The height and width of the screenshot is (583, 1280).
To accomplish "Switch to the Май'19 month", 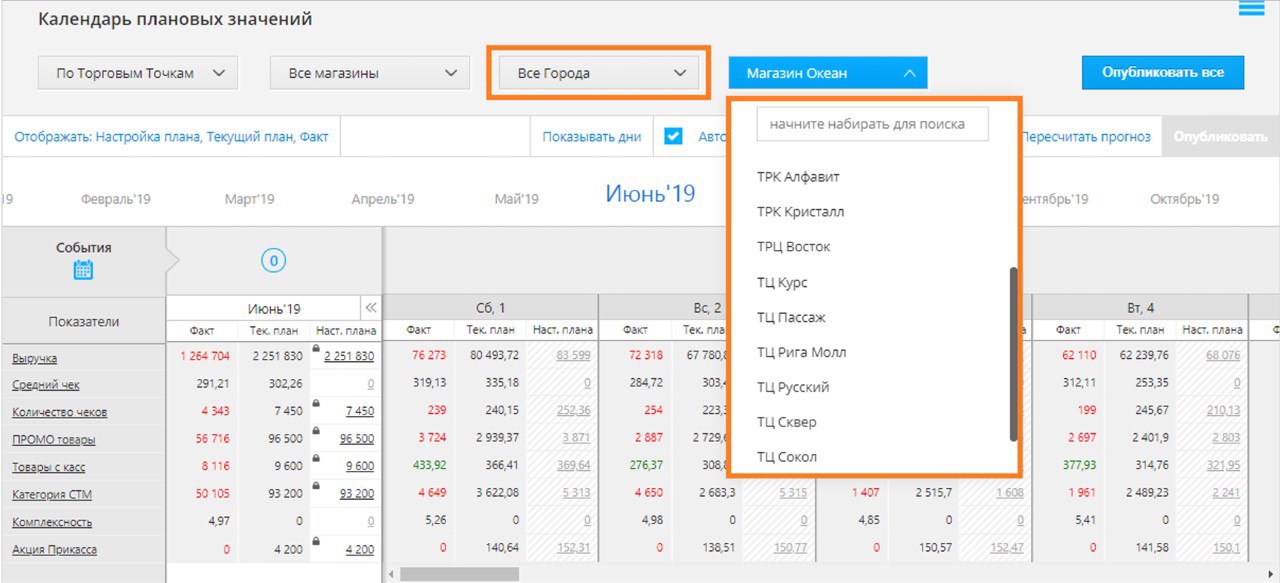I will [x=516, y=199].
